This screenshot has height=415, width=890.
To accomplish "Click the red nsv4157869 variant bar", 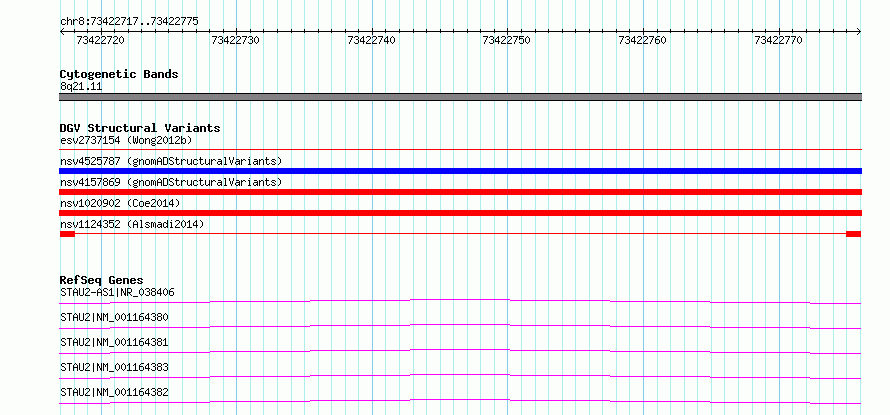I will coord(460,192).
